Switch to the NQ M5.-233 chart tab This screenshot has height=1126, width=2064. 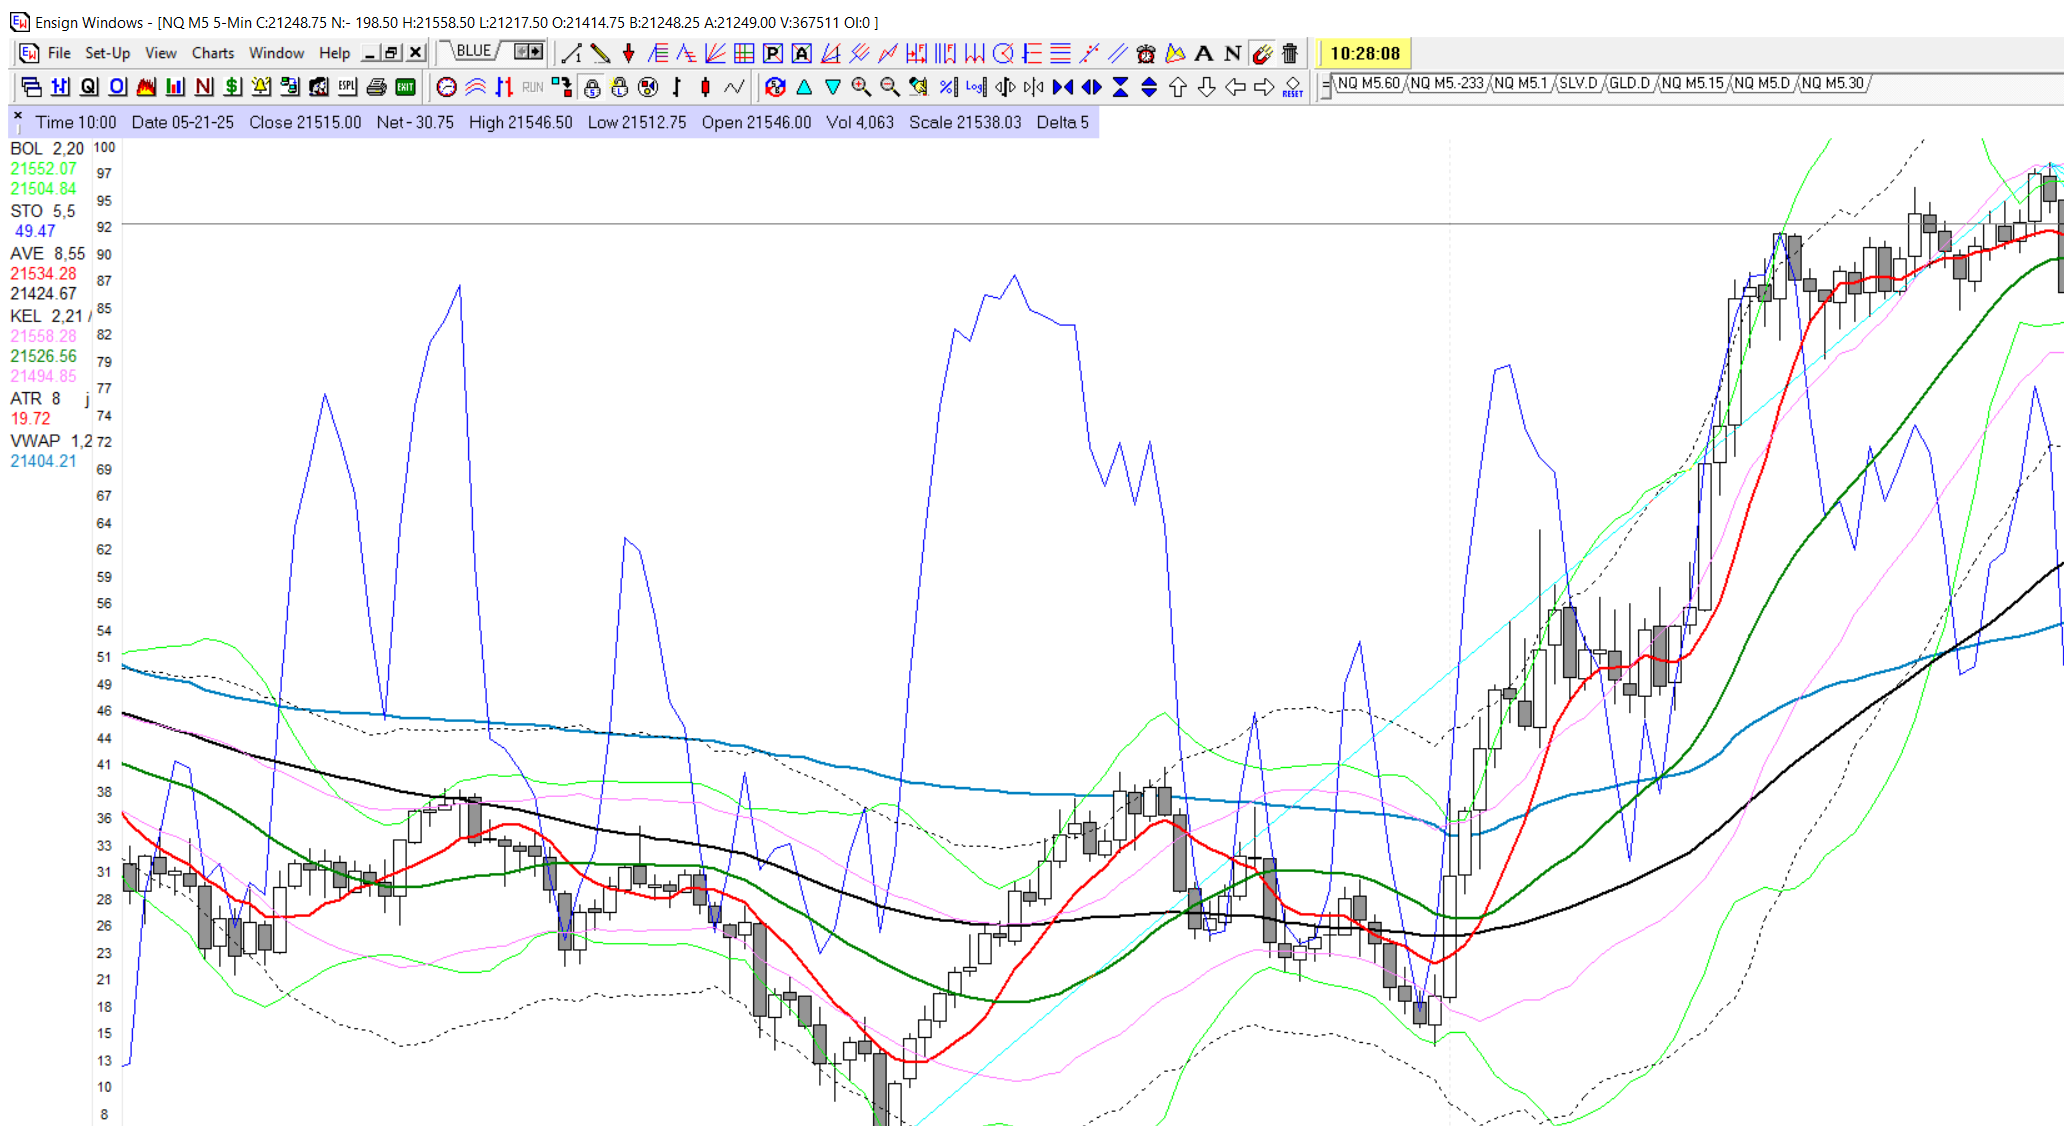1446,84
